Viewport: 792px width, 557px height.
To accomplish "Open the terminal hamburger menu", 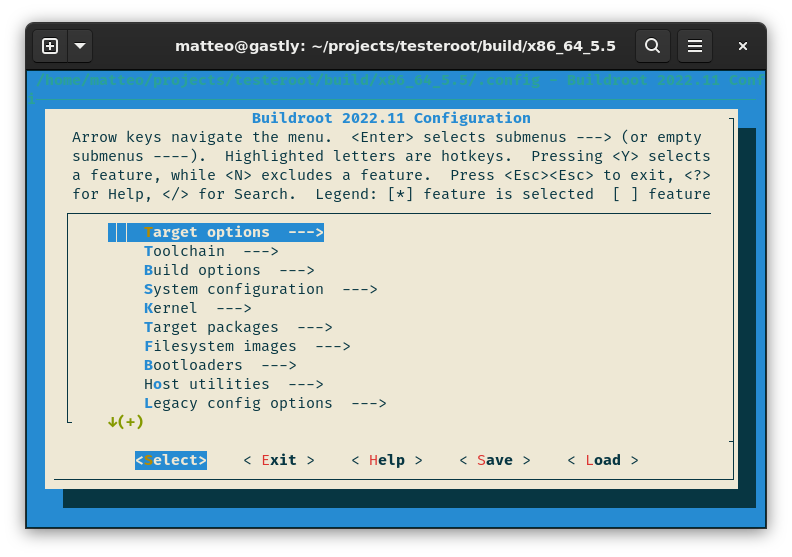I will [x=695, y=46].
